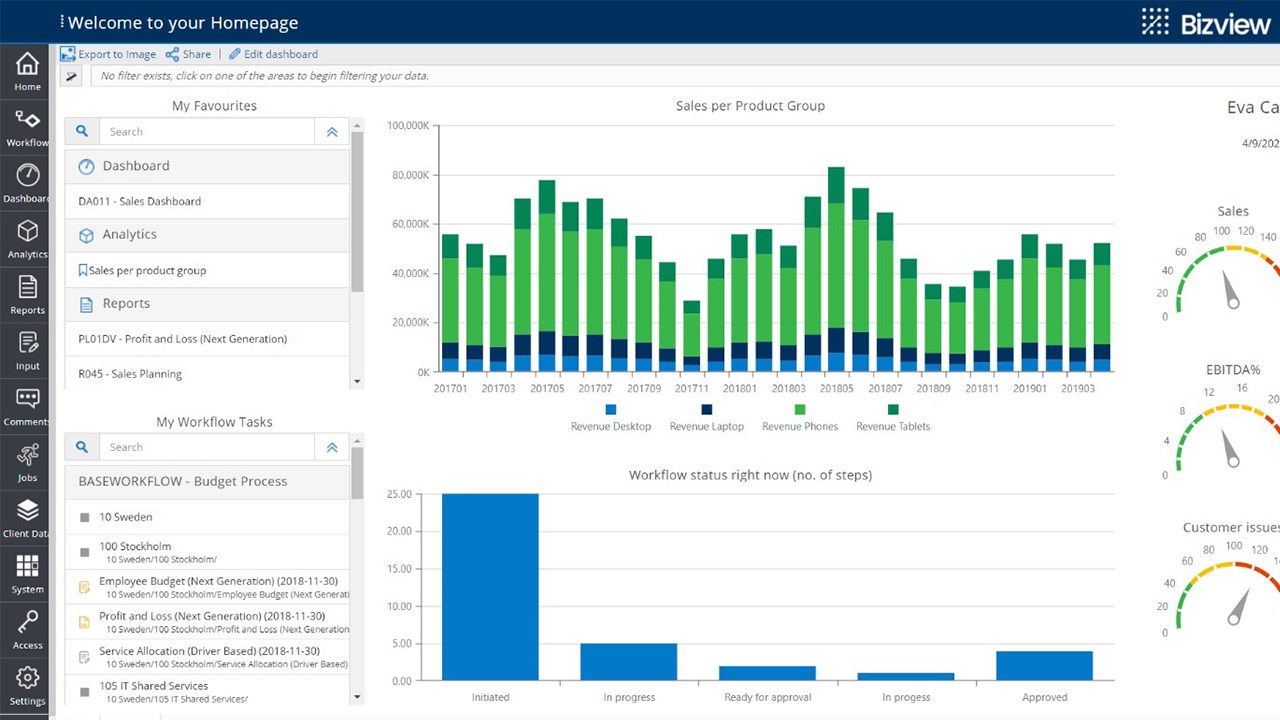Open the Reports section in sidebar
The image size is (1280, 720).
[x=27, y=295]
